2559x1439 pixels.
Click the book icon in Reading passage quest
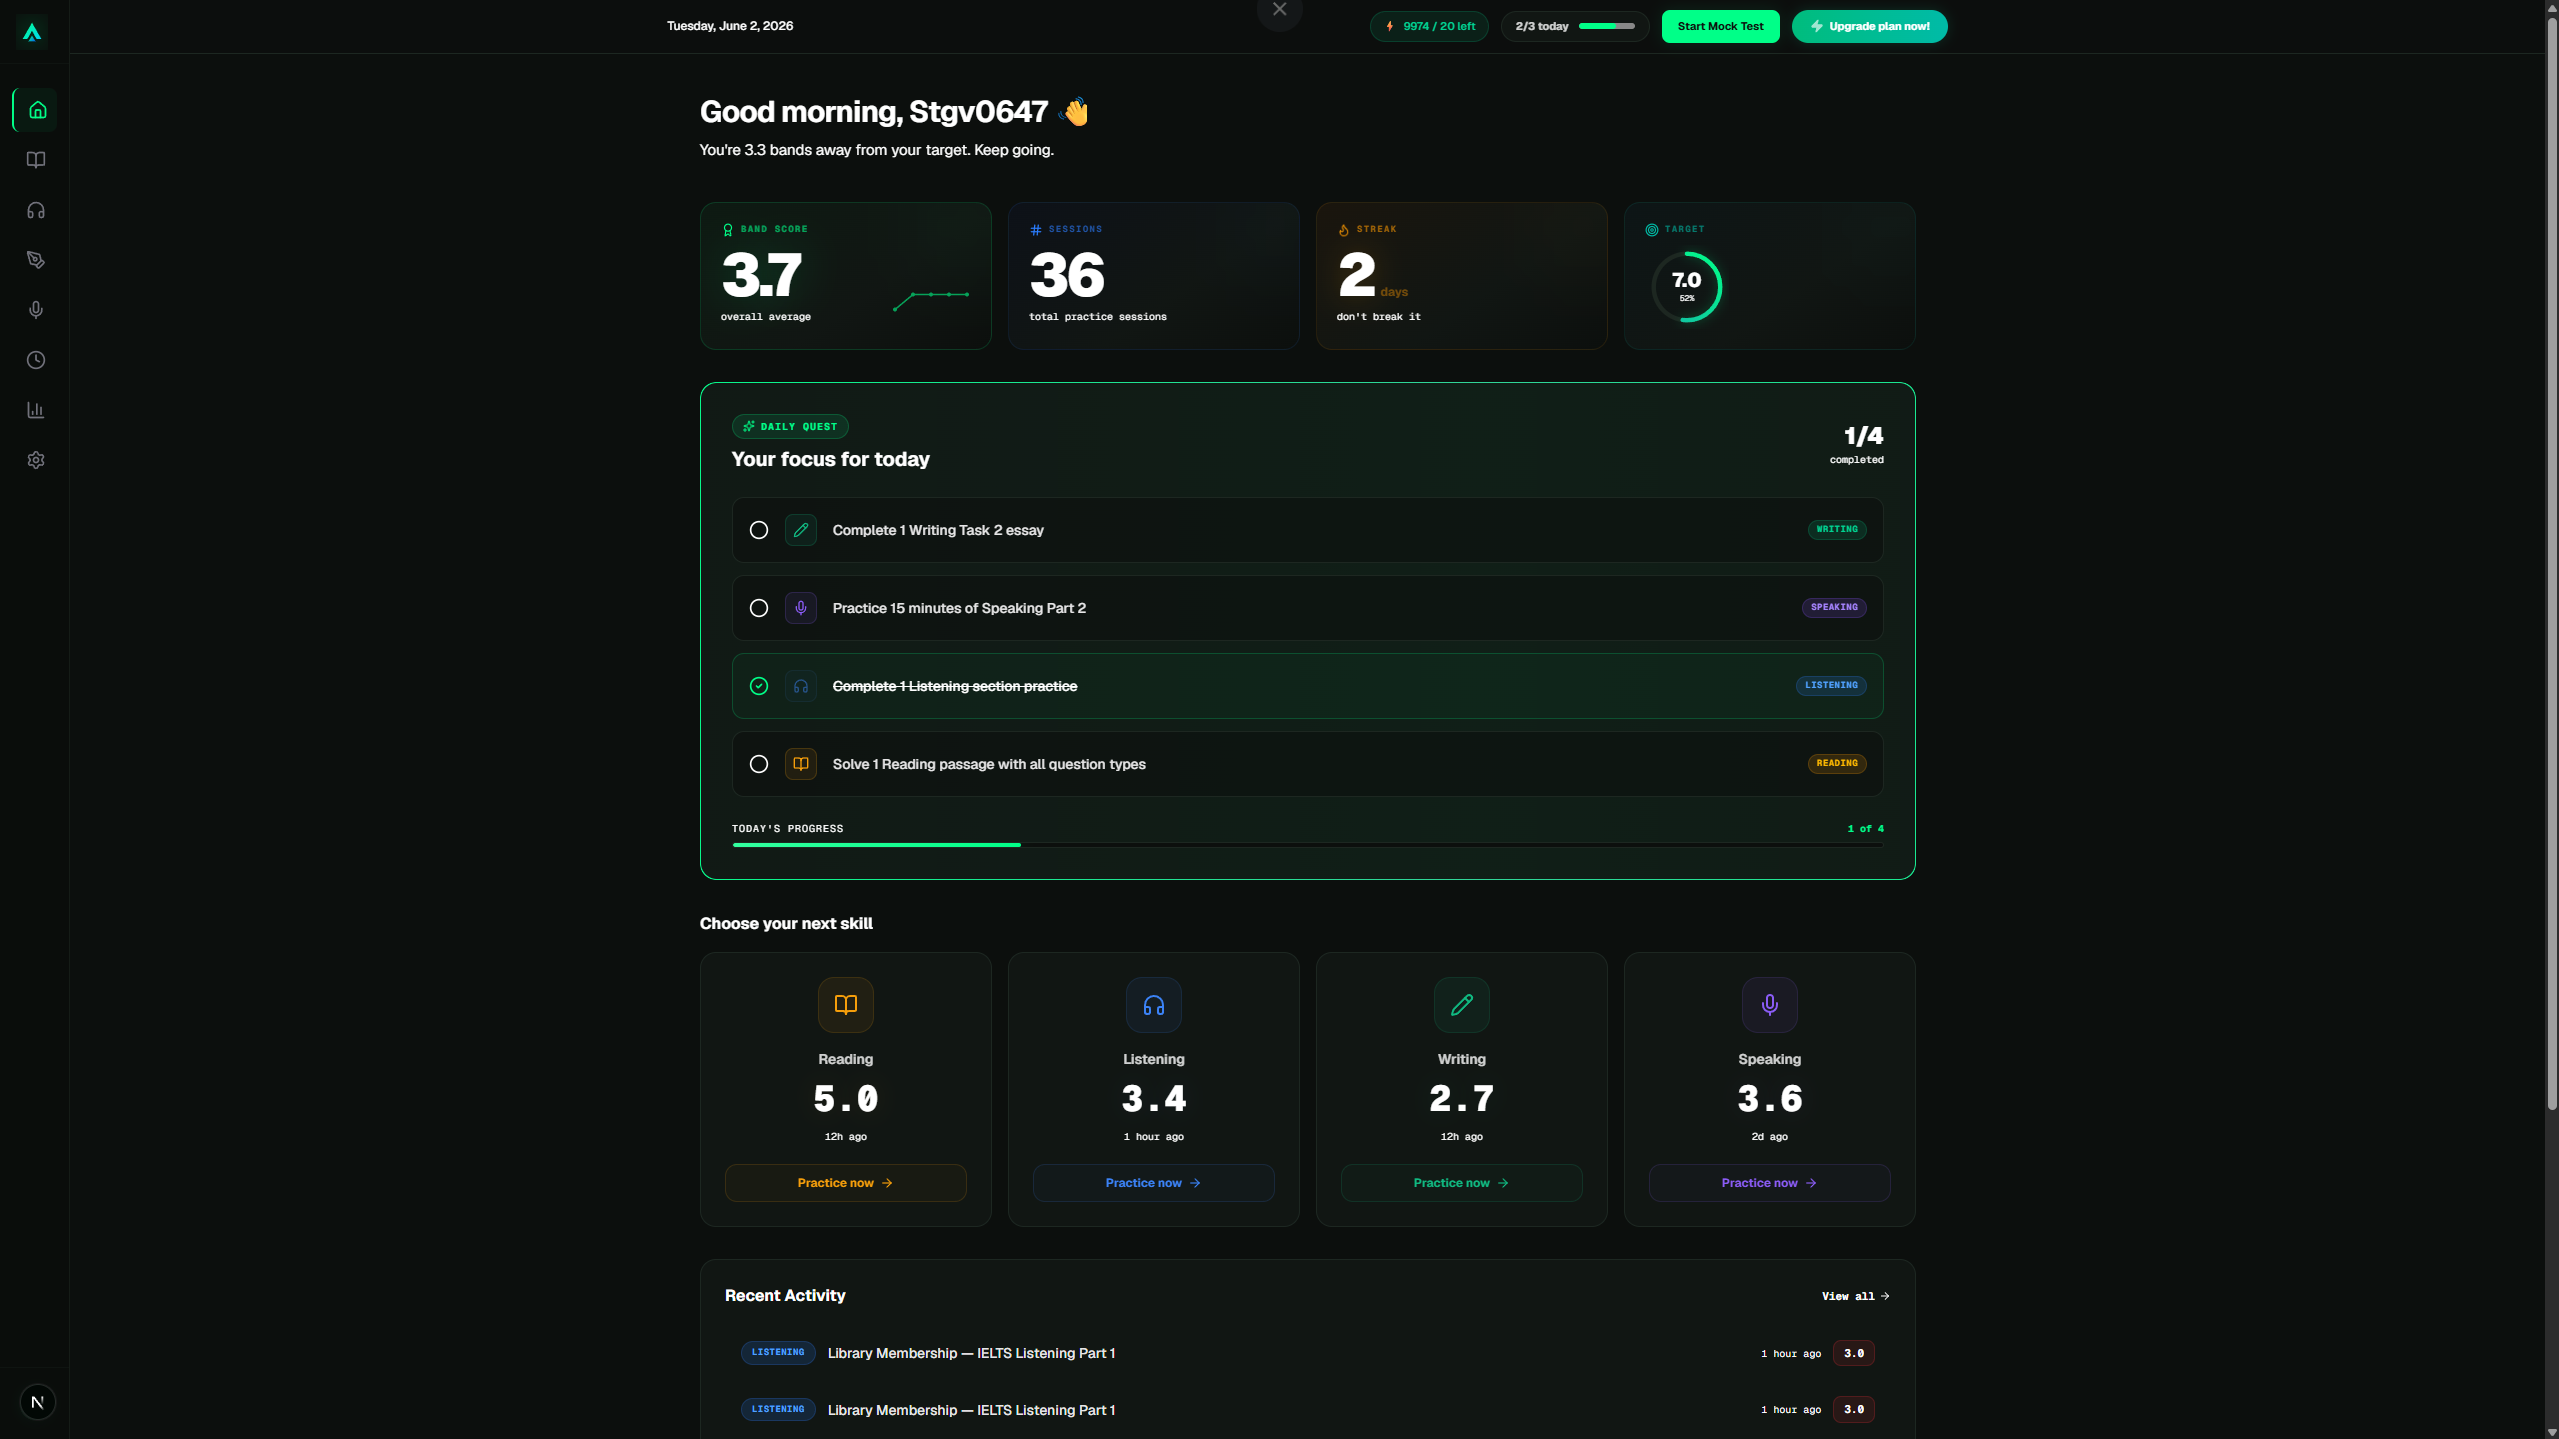[x=801, y=764]
